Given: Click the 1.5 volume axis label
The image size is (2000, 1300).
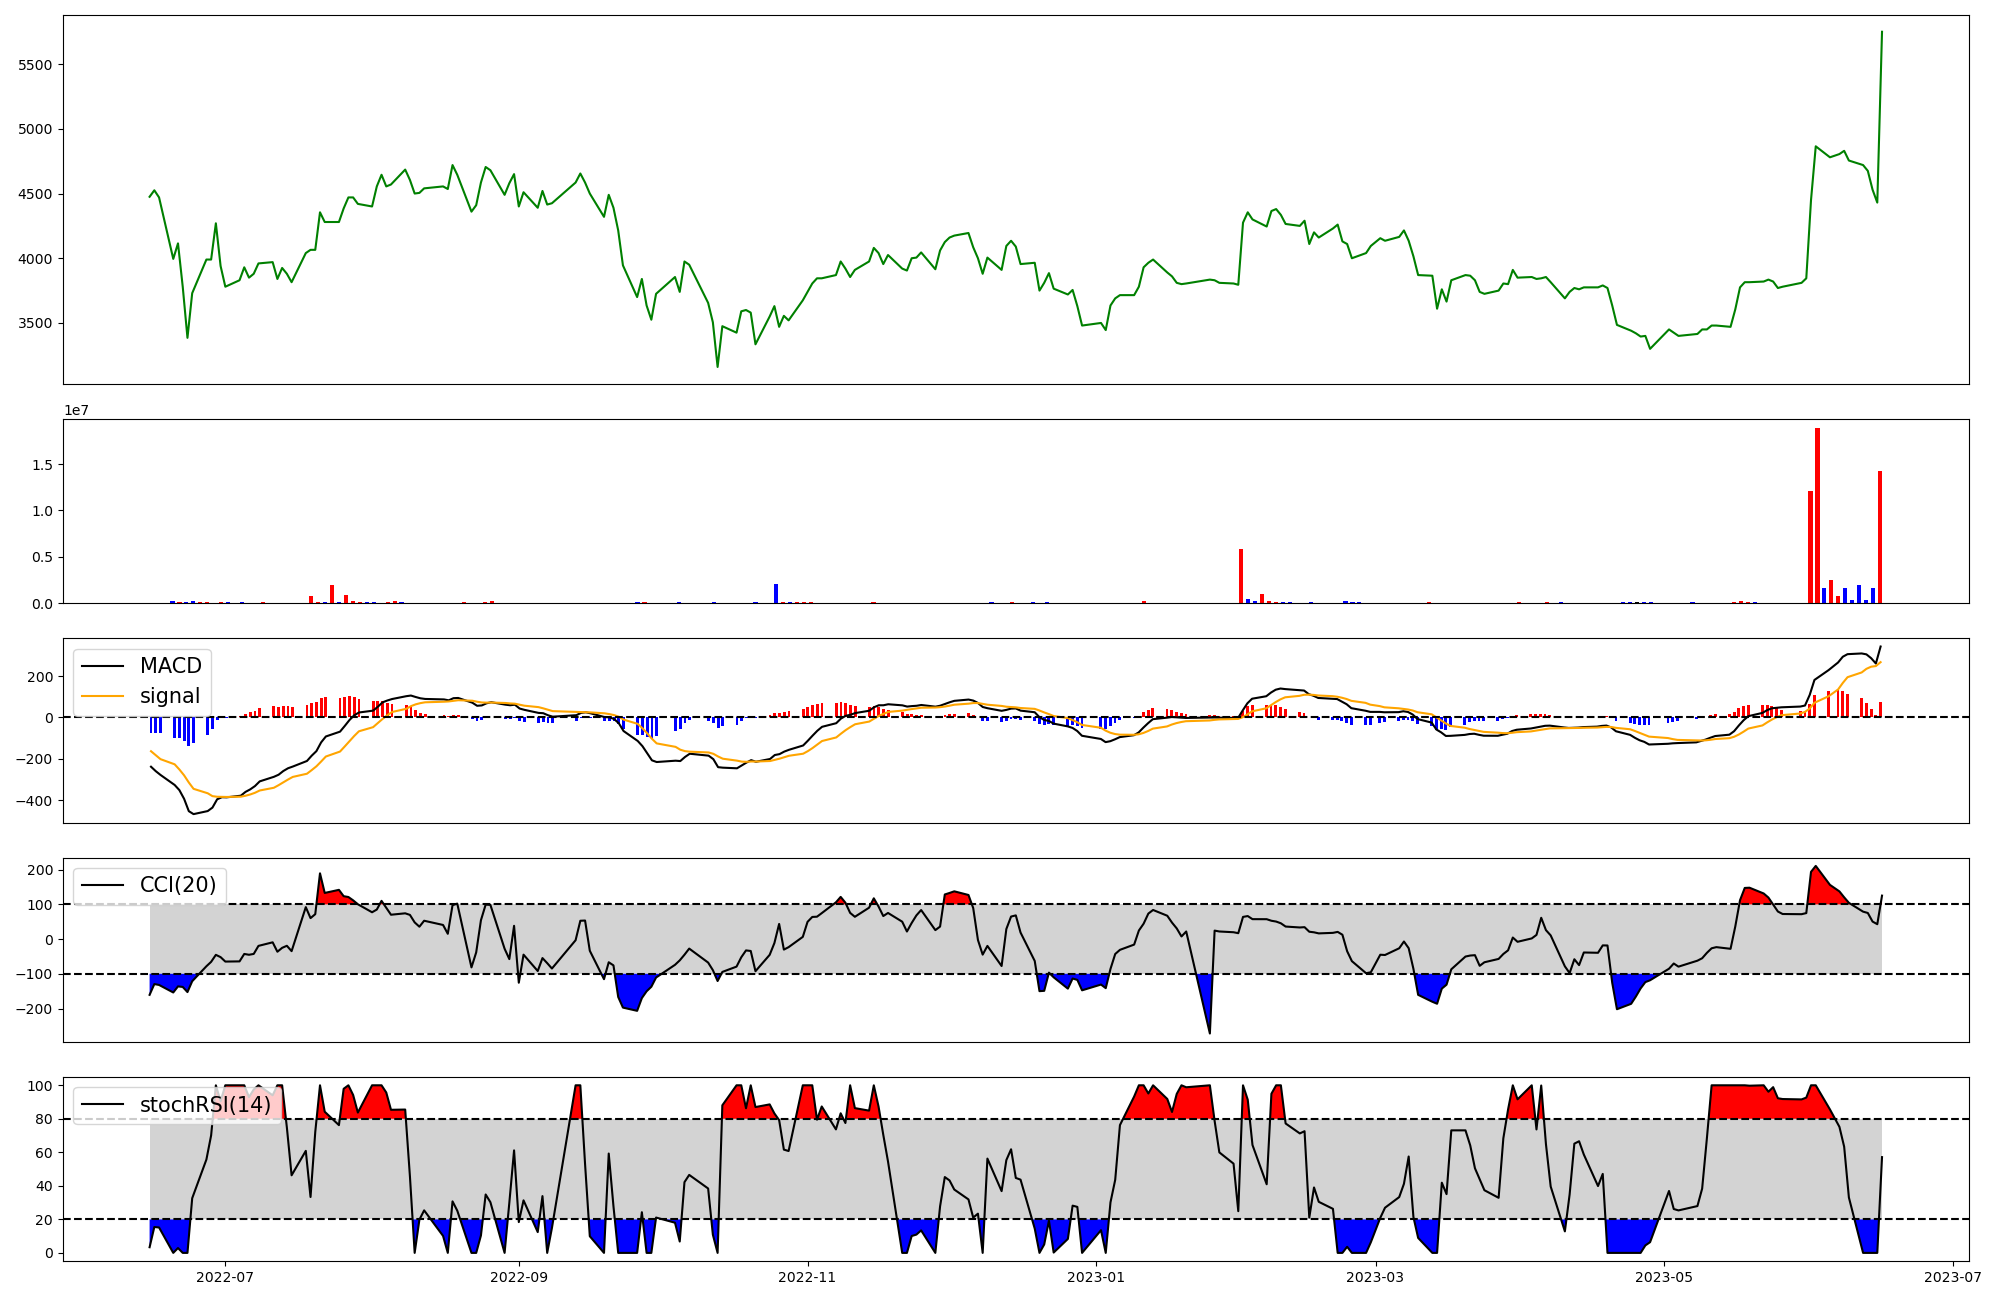Looking at the screenshot, I should pyautogui.click(x=43, y=465).
